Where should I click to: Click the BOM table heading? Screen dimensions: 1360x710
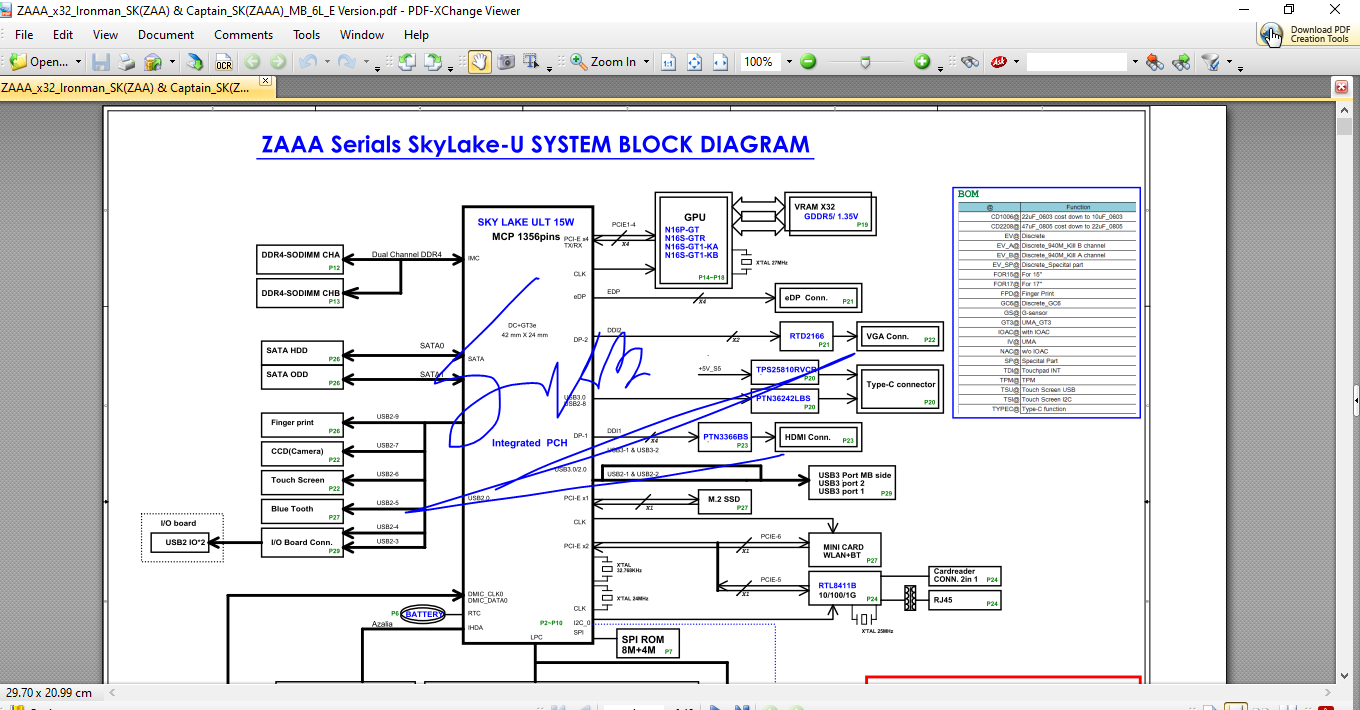pos(969,194)
